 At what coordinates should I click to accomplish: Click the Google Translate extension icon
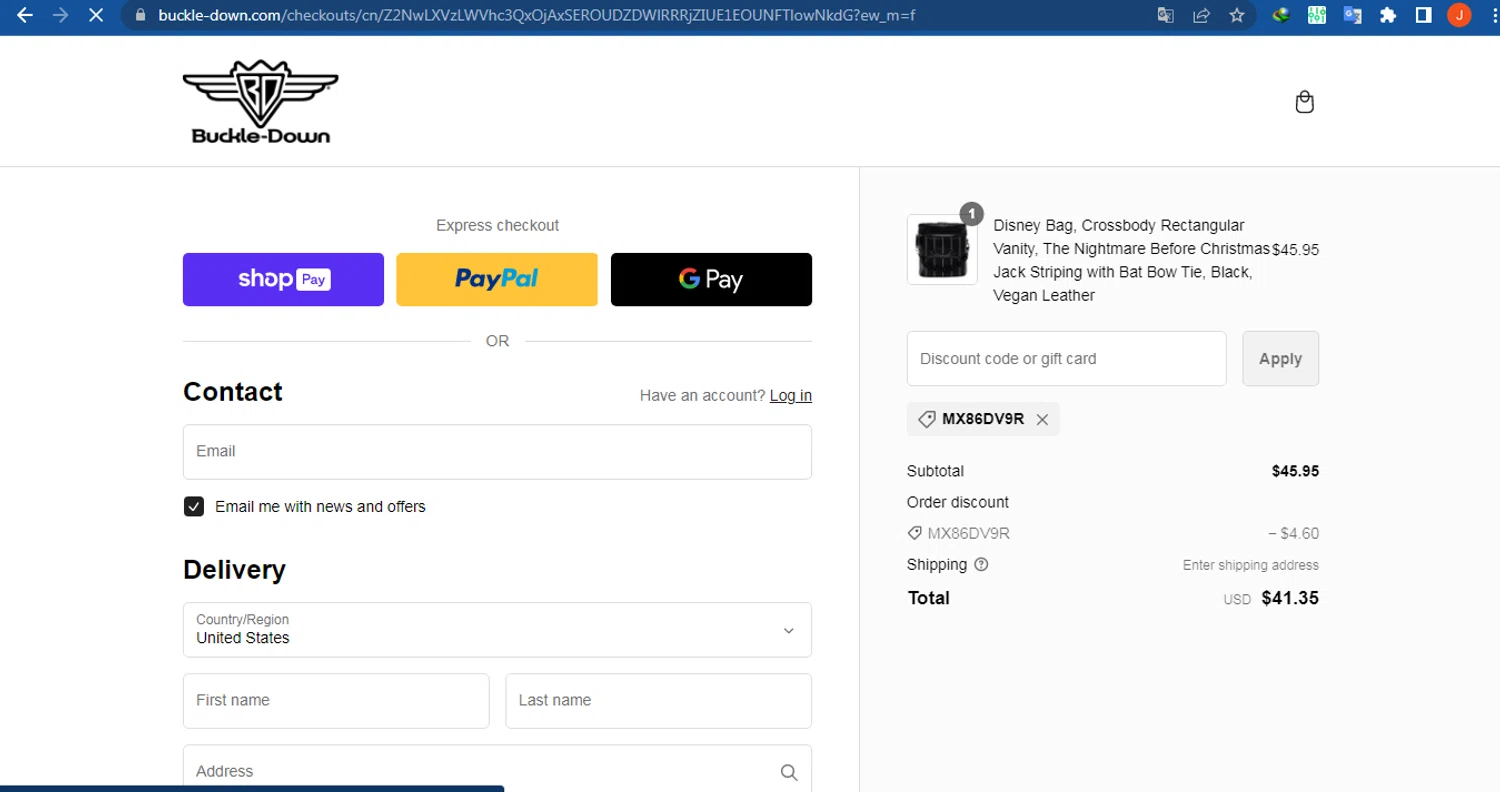coord(1353,15)
